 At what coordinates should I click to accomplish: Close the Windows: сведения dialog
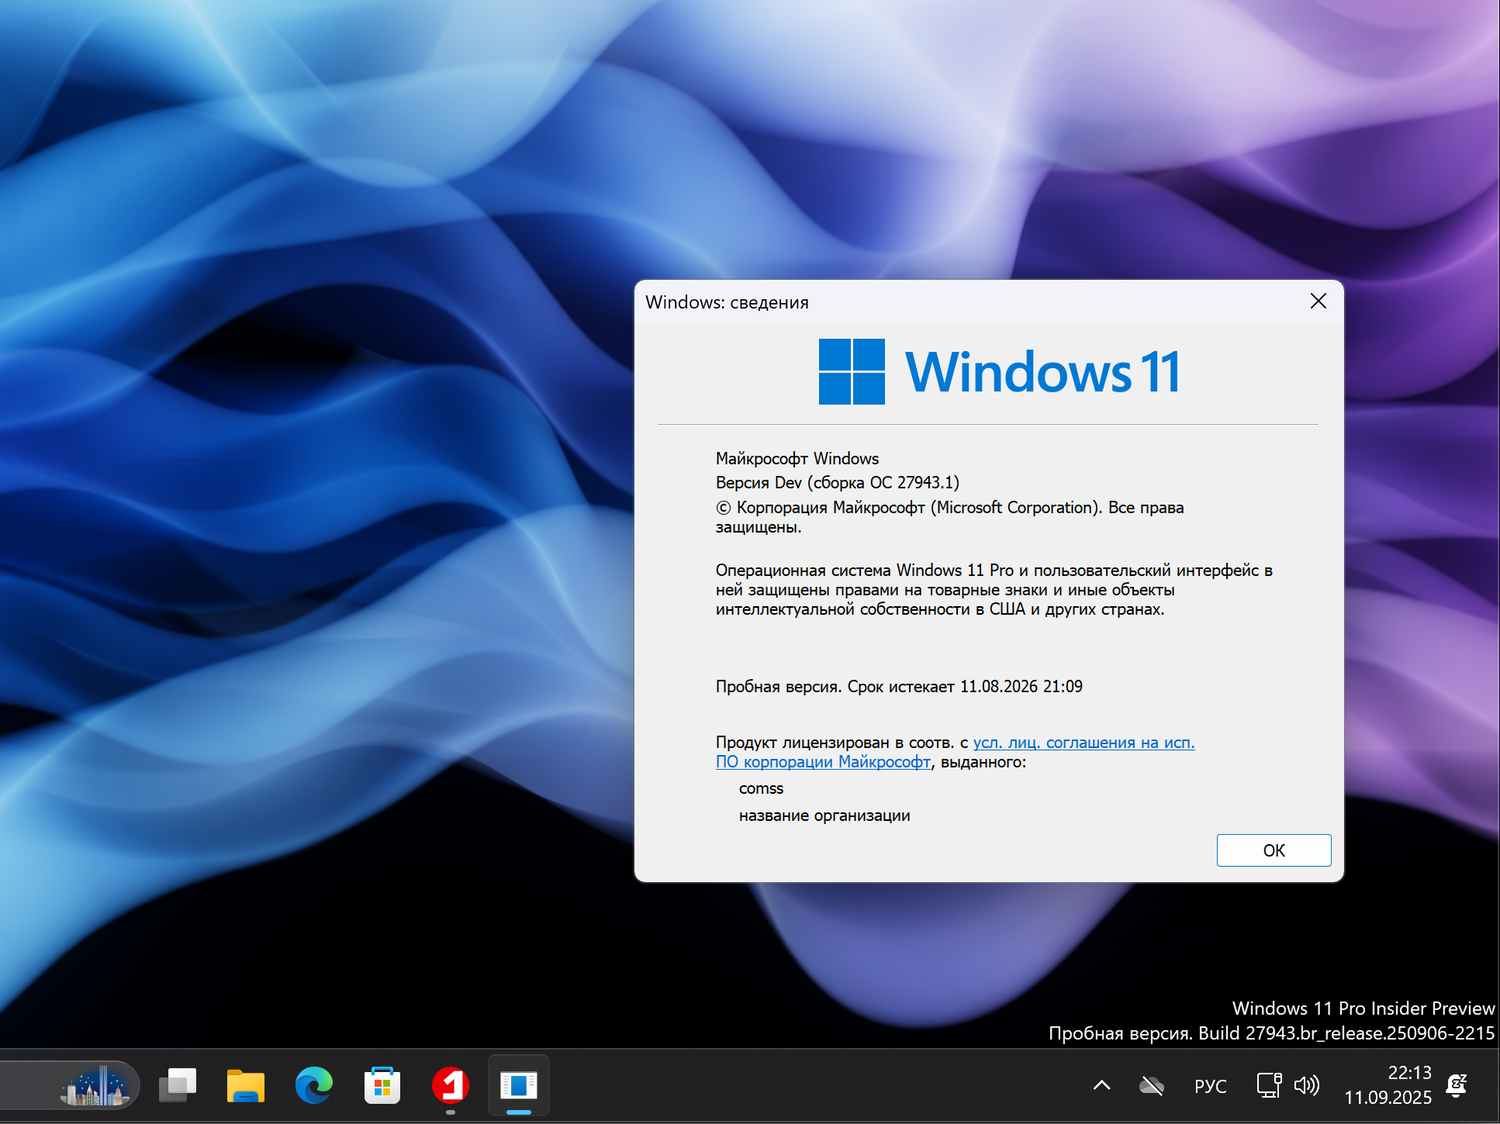point(1318,301)
